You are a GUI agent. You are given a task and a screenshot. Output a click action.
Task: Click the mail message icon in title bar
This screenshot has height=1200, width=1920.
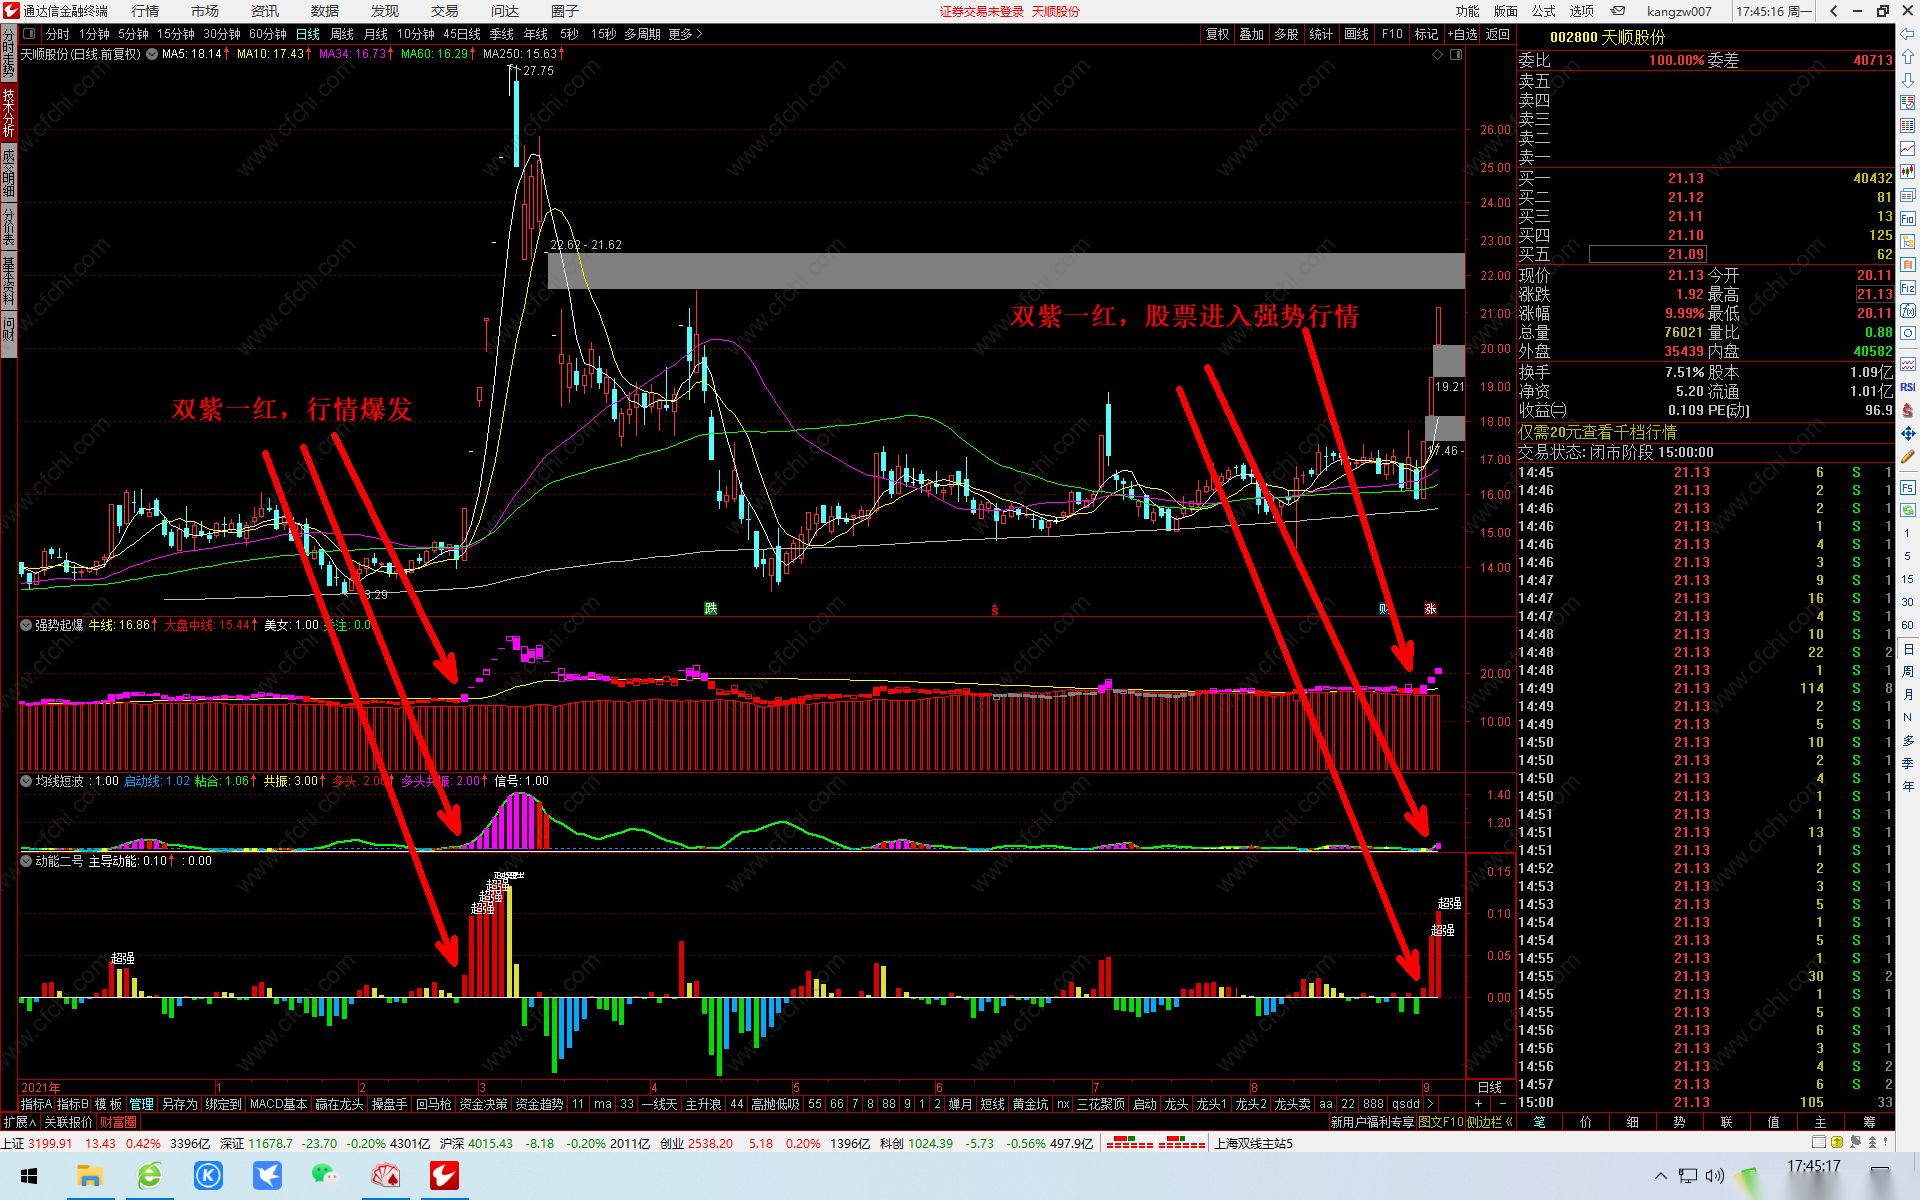tap(1618, 11)
